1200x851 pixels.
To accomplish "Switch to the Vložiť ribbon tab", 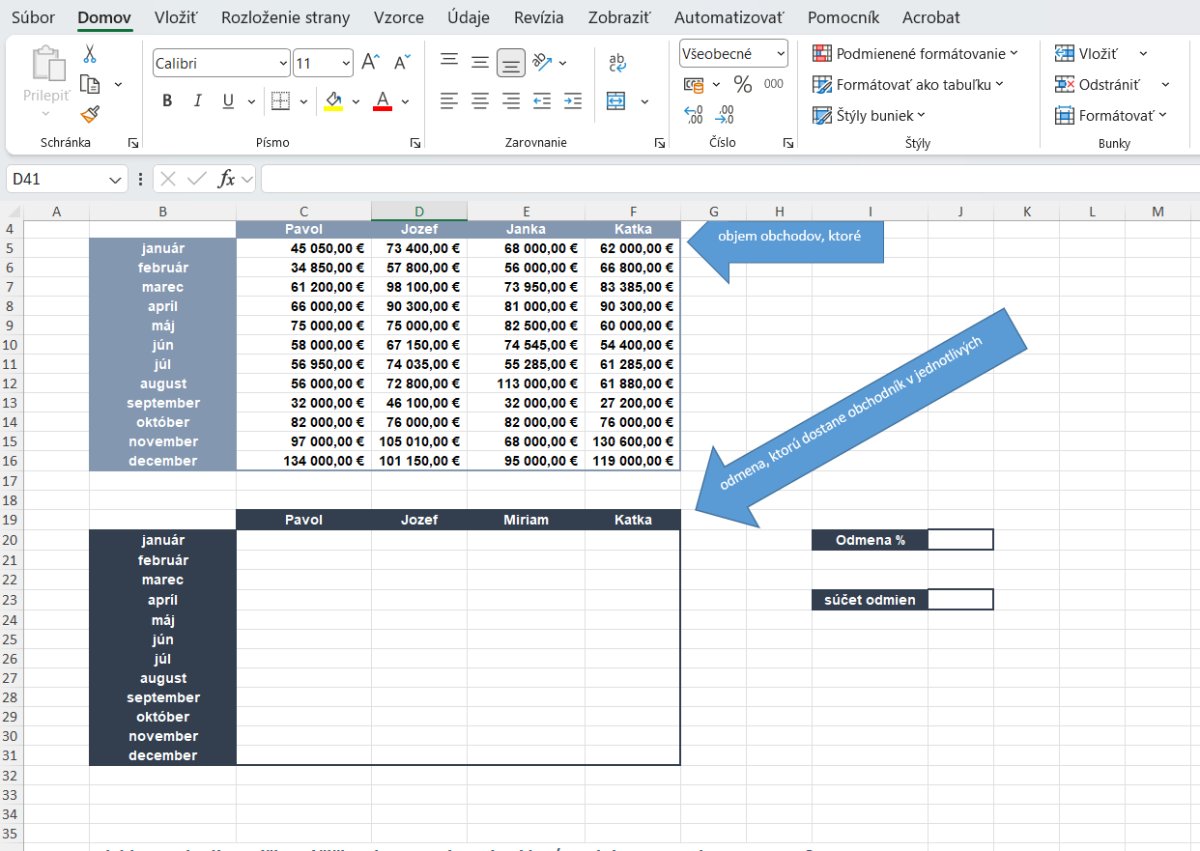I will tap(176, 17).
